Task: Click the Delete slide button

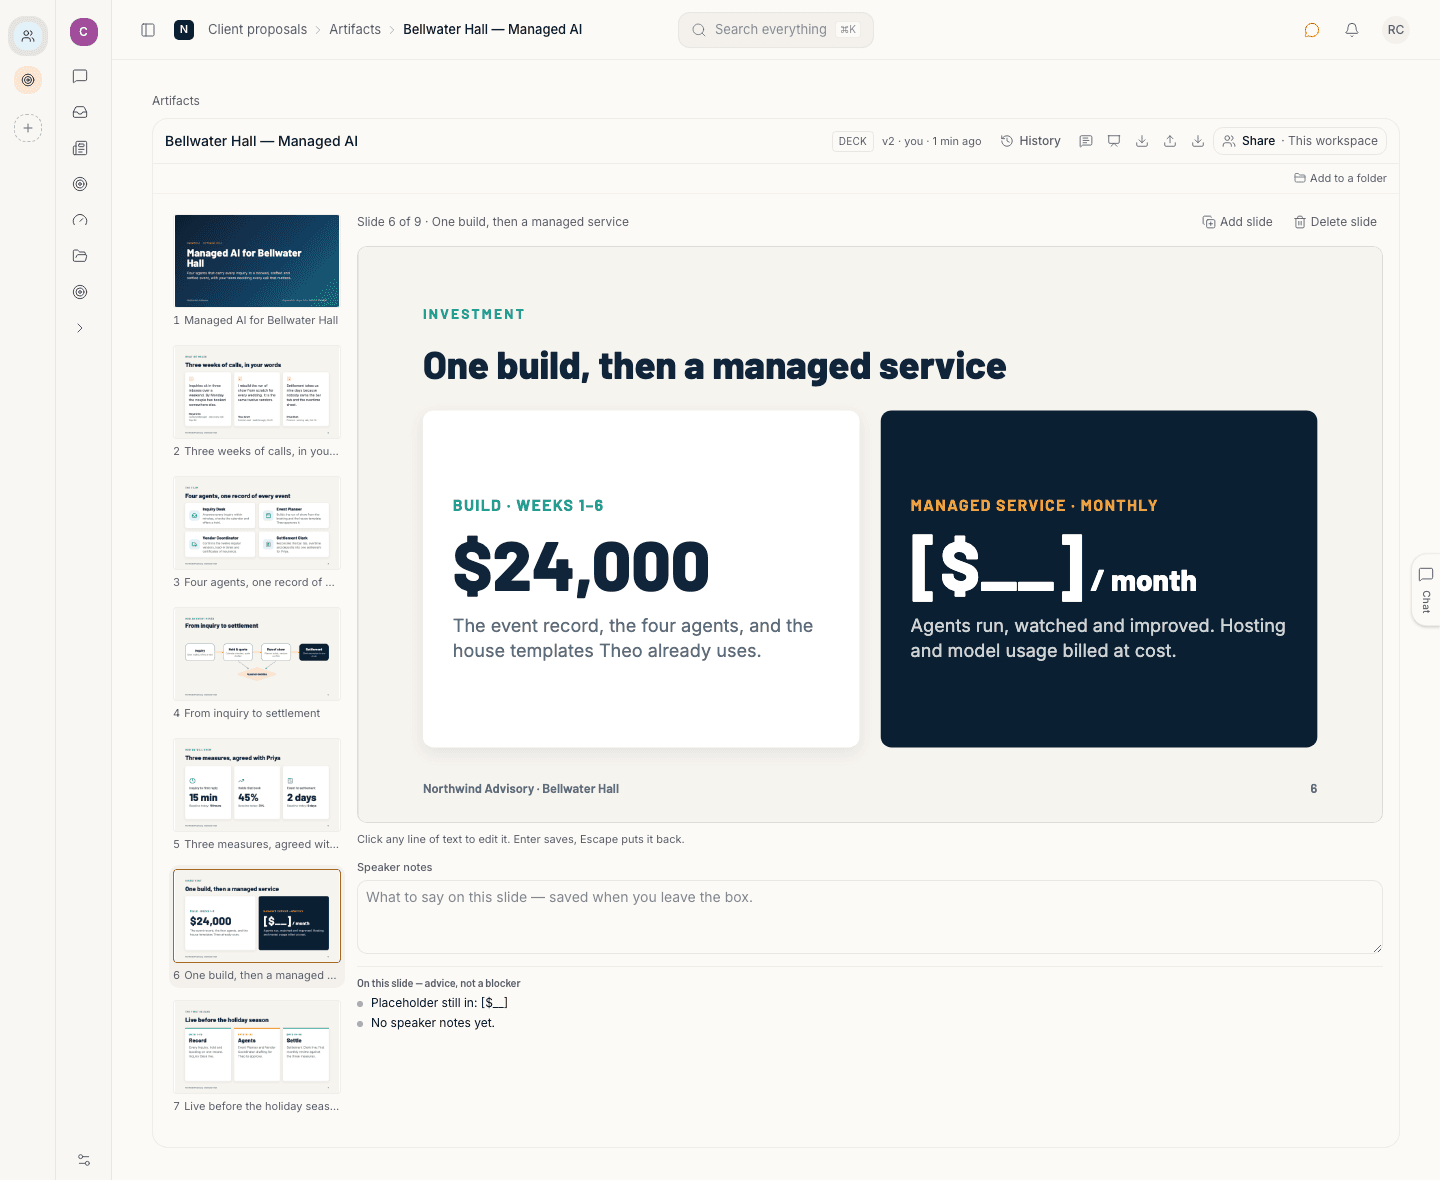Action: 1335,222
